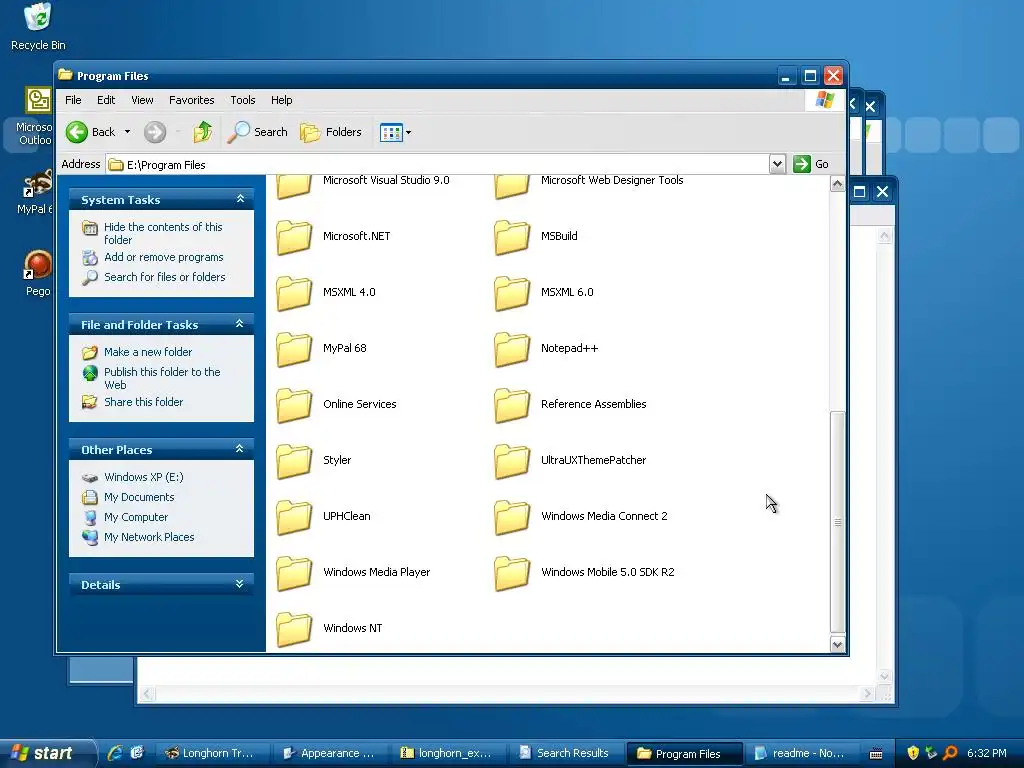Click the green Go button
The height and width of the screenshot is (768, 1024).
click(x=811, y=164)
